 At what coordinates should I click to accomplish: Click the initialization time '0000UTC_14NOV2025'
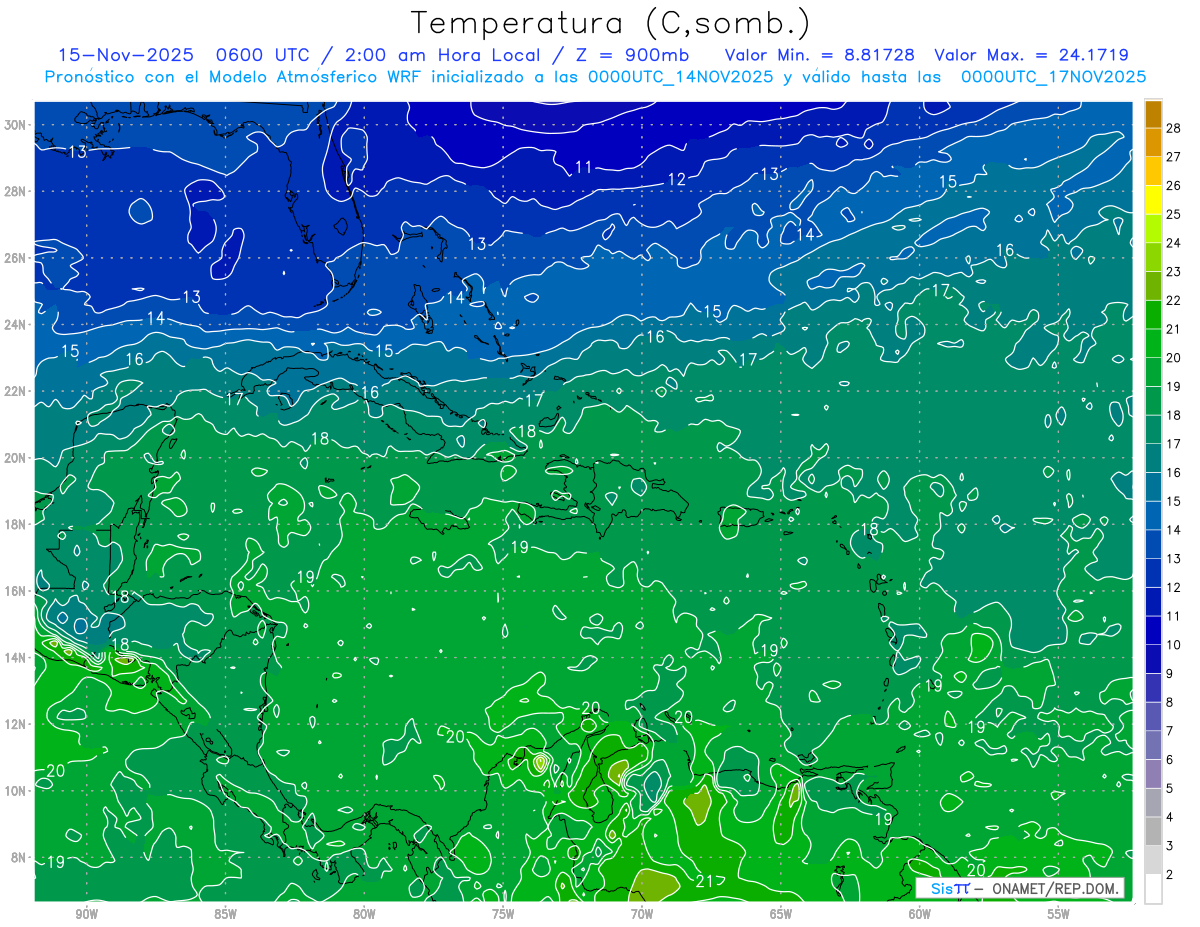pos(680,77)
